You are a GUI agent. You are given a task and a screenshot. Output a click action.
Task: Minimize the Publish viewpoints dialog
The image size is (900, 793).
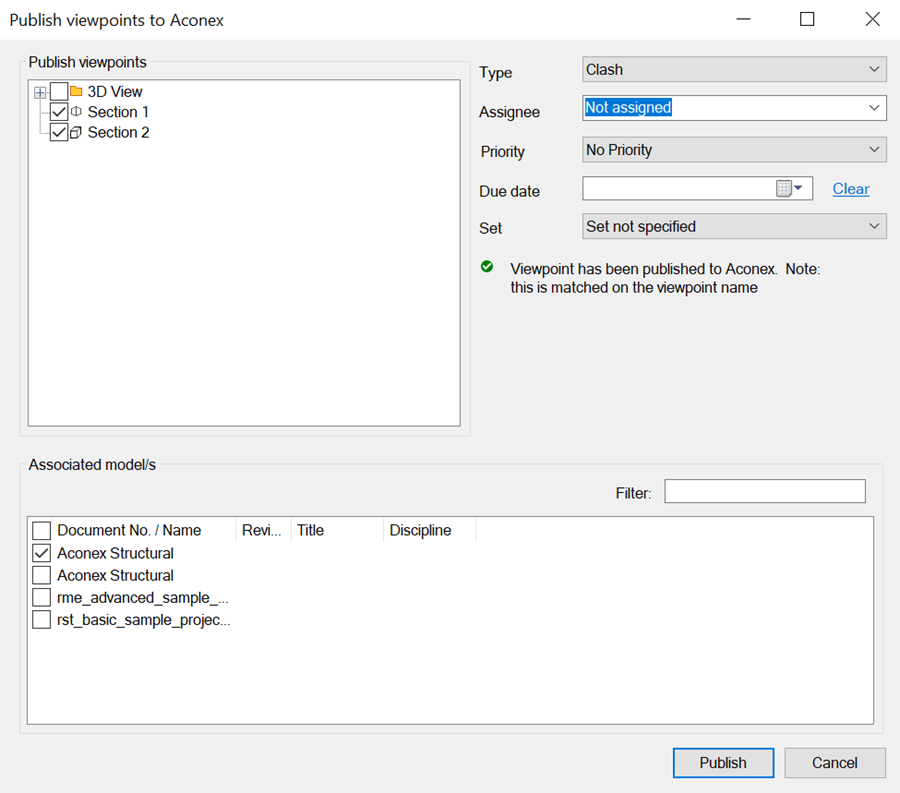[x=743, y=20]
